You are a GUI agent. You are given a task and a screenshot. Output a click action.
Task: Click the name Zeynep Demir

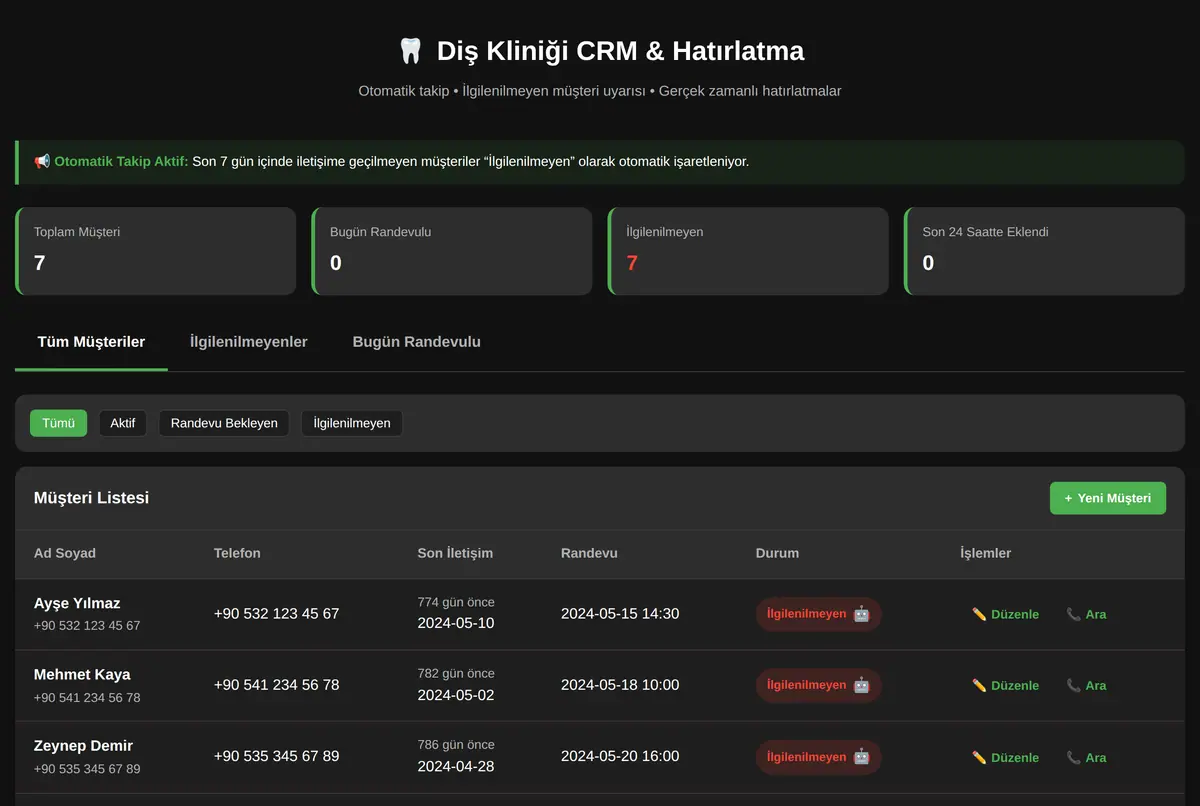click(x=83, y=746)
